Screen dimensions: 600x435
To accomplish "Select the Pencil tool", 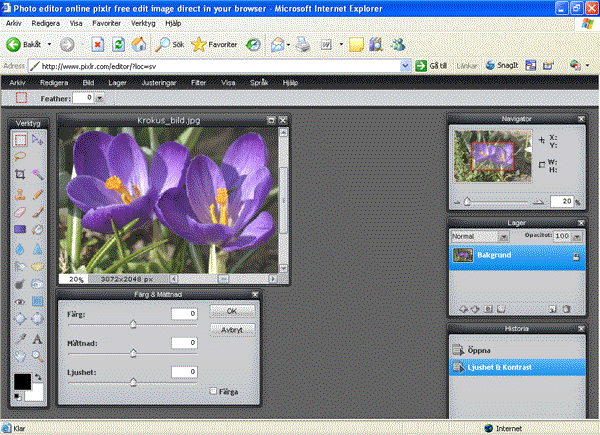I will pyautogui.click(x=38, y=193).
